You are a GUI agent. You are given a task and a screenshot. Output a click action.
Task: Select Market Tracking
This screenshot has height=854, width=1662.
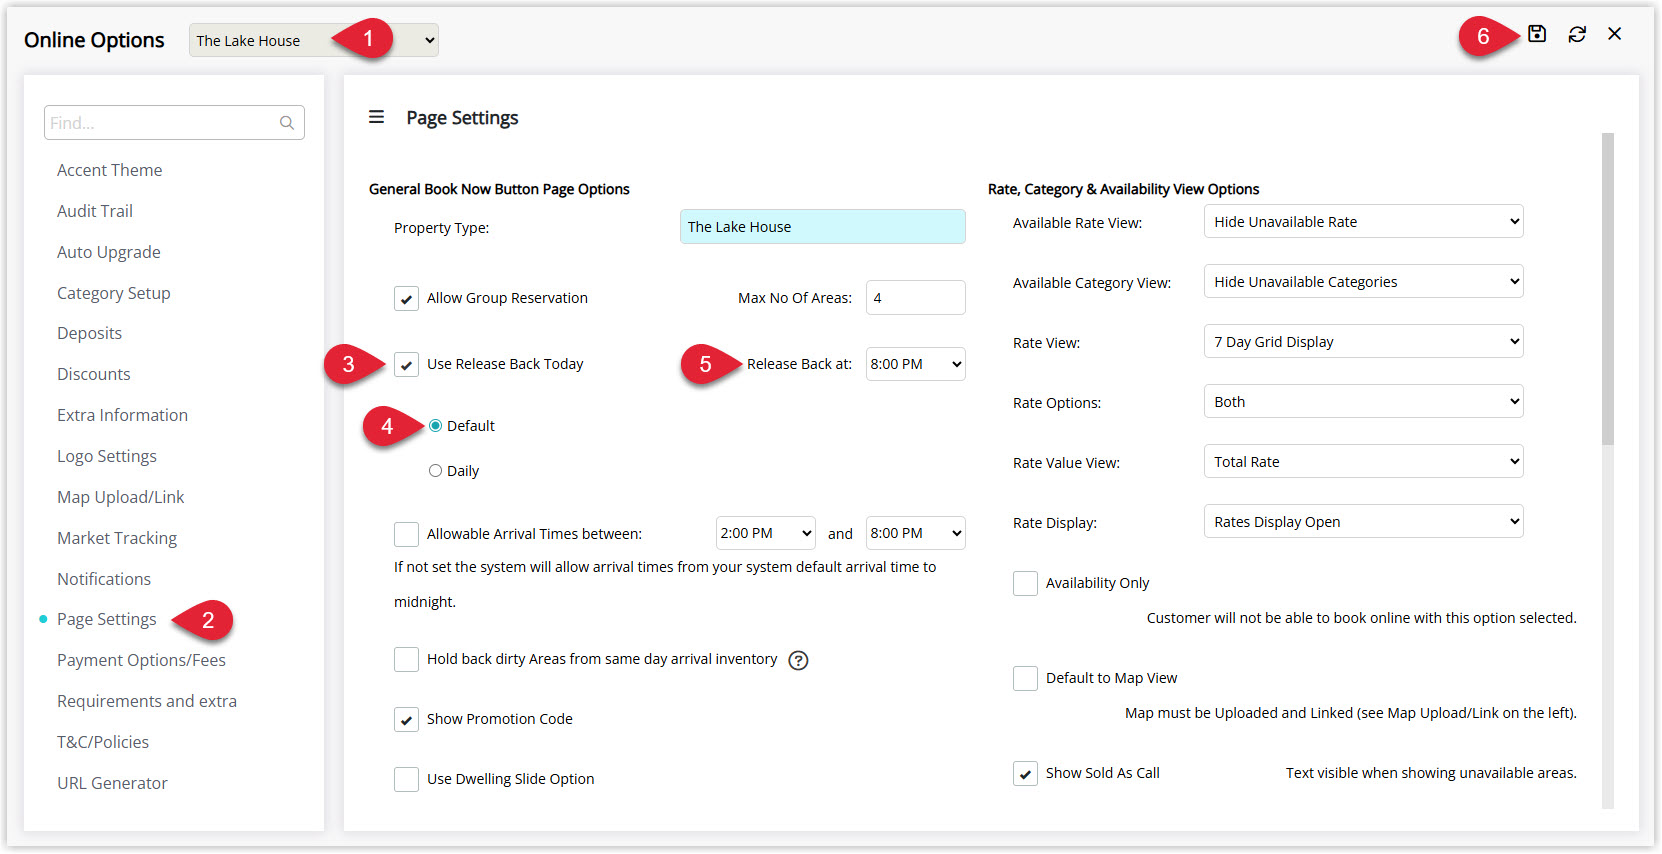point(117,538)
